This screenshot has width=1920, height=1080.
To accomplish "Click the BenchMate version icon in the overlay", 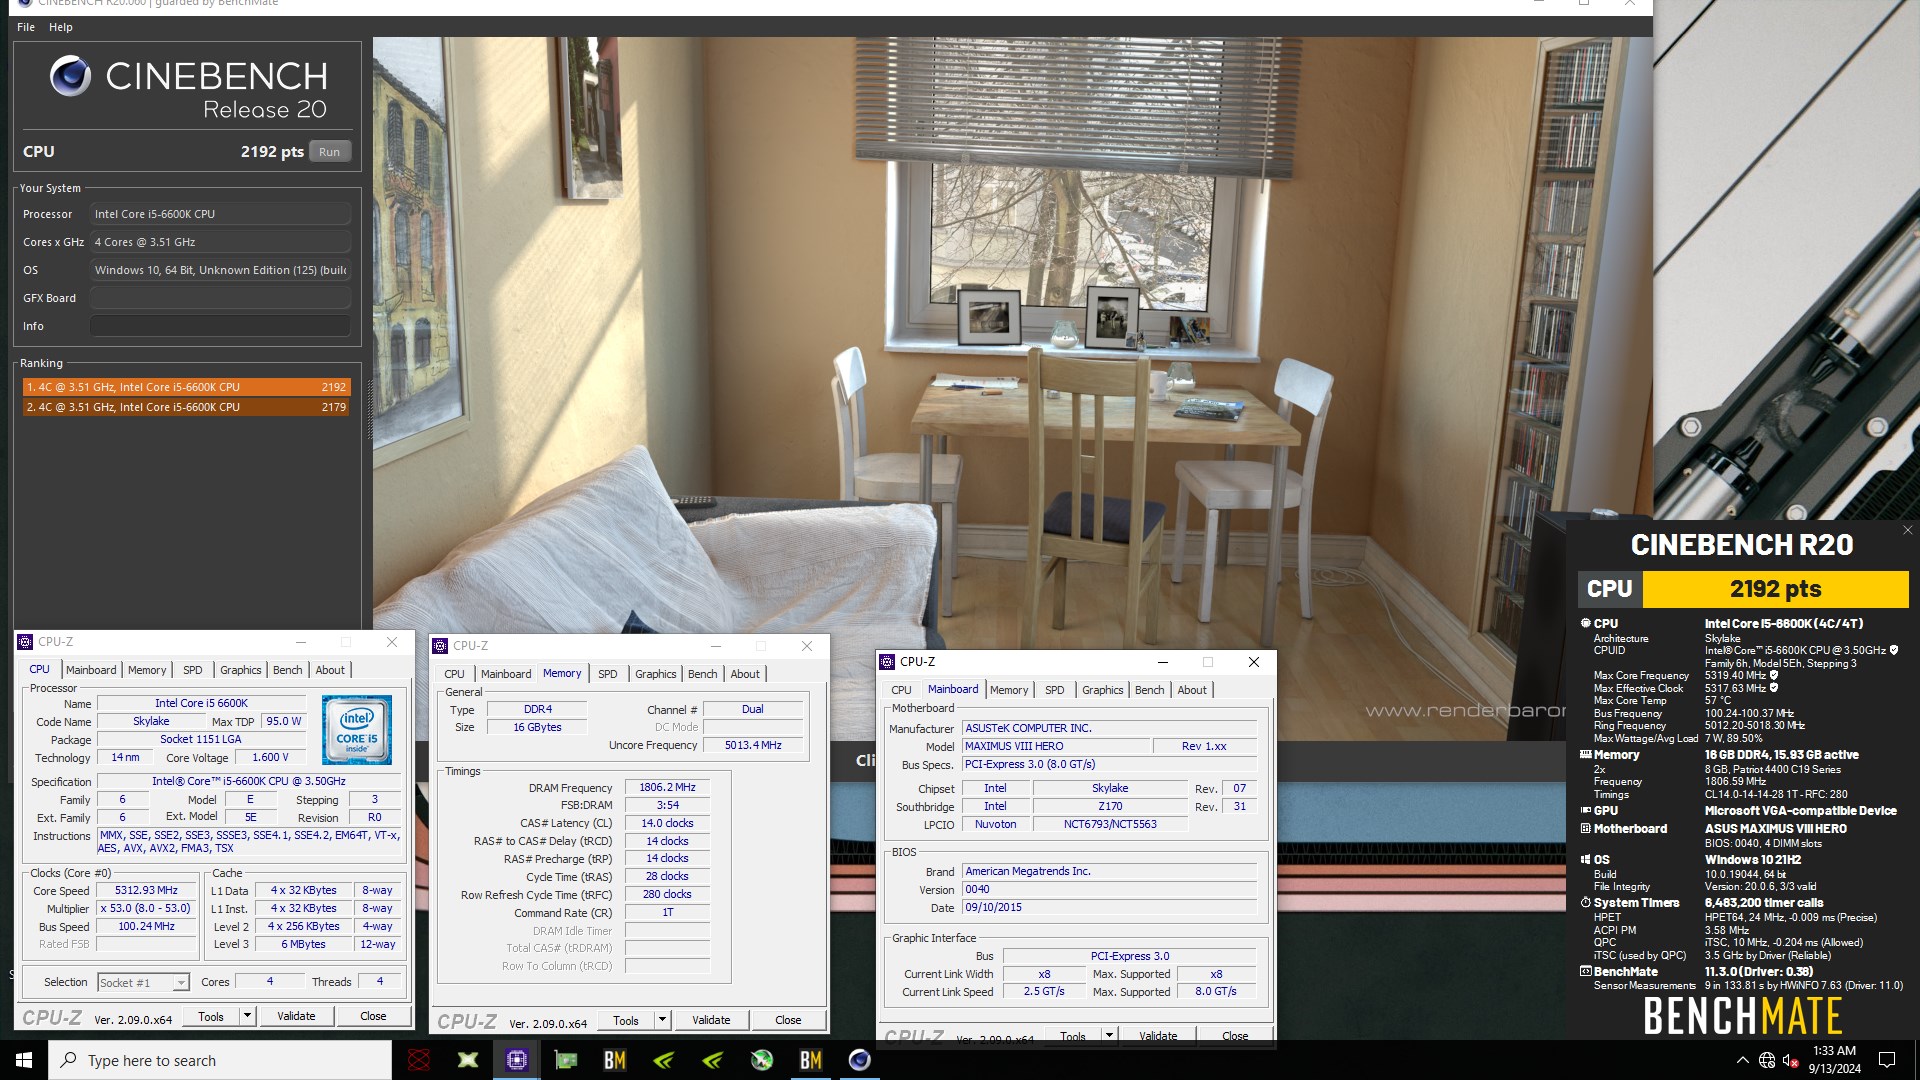I will point(1585,972).
